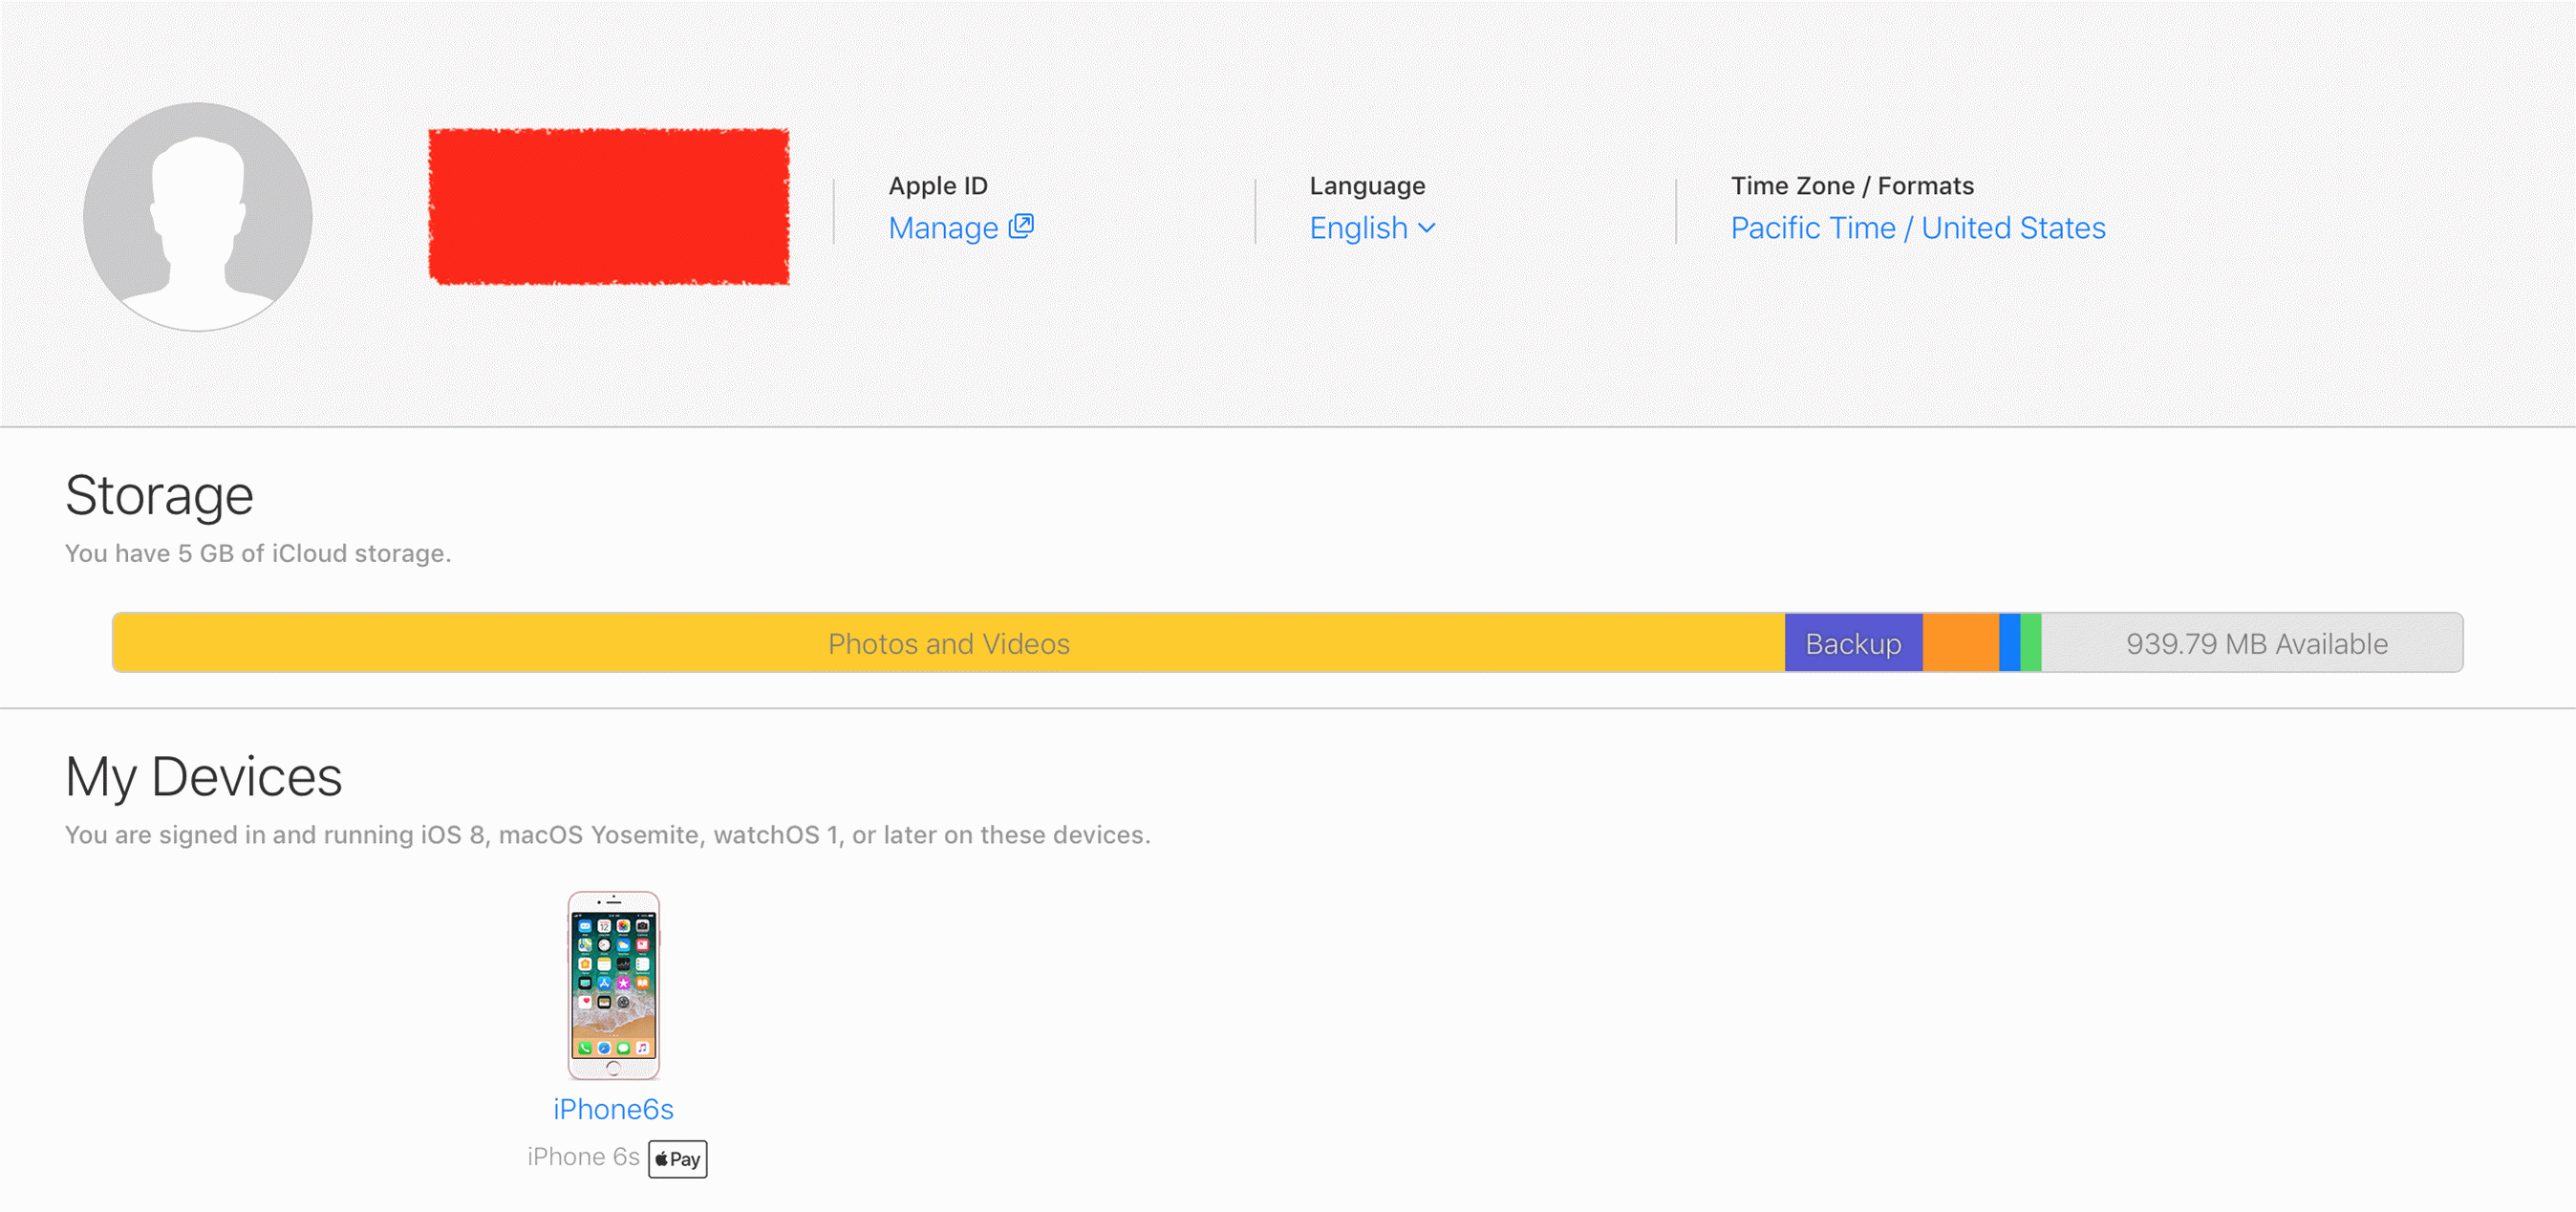The image size is (2576, 1212).
Task: Select the Backup storage segment
Action: 1853,643
